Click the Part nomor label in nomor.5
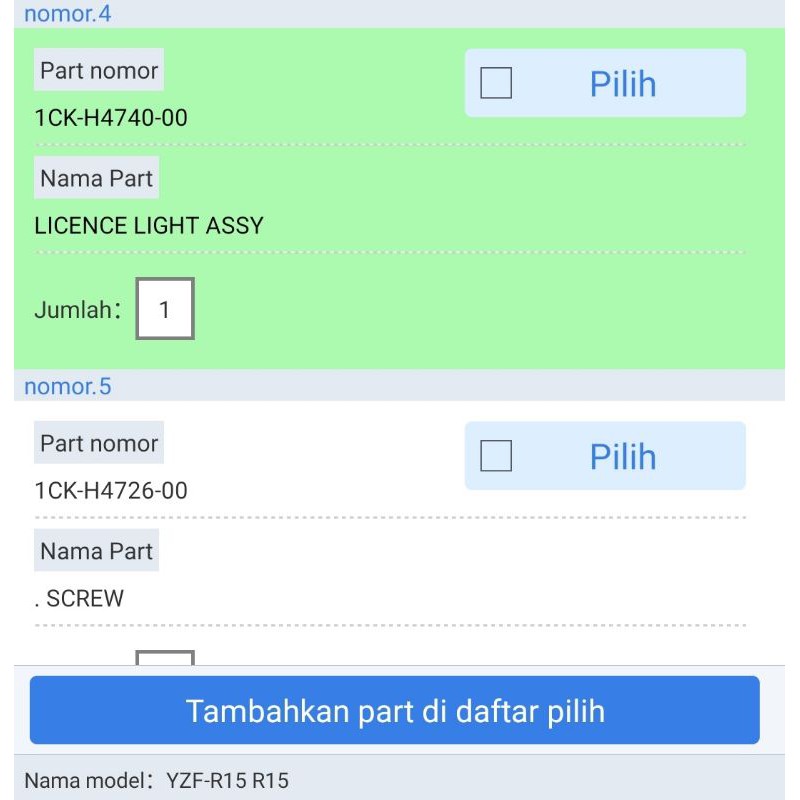The image size is (800, 800). coord(98,442)
